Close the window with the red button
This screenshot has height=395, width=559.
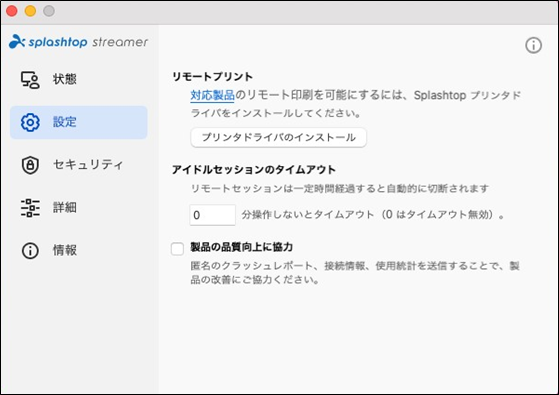(x=12, y=11)
